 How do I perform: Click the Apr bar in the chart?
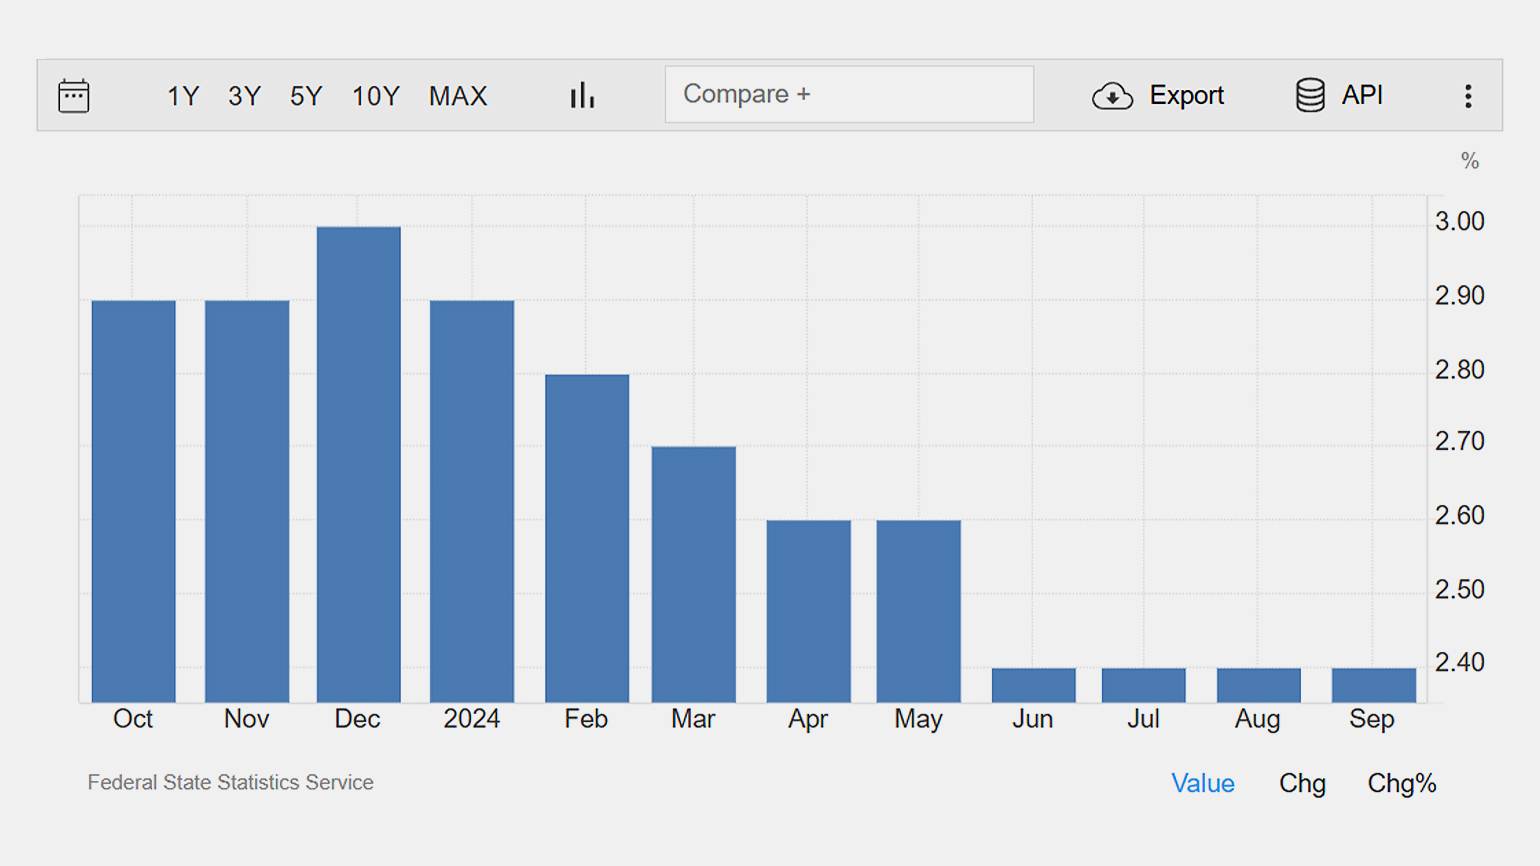click(809, 611)
